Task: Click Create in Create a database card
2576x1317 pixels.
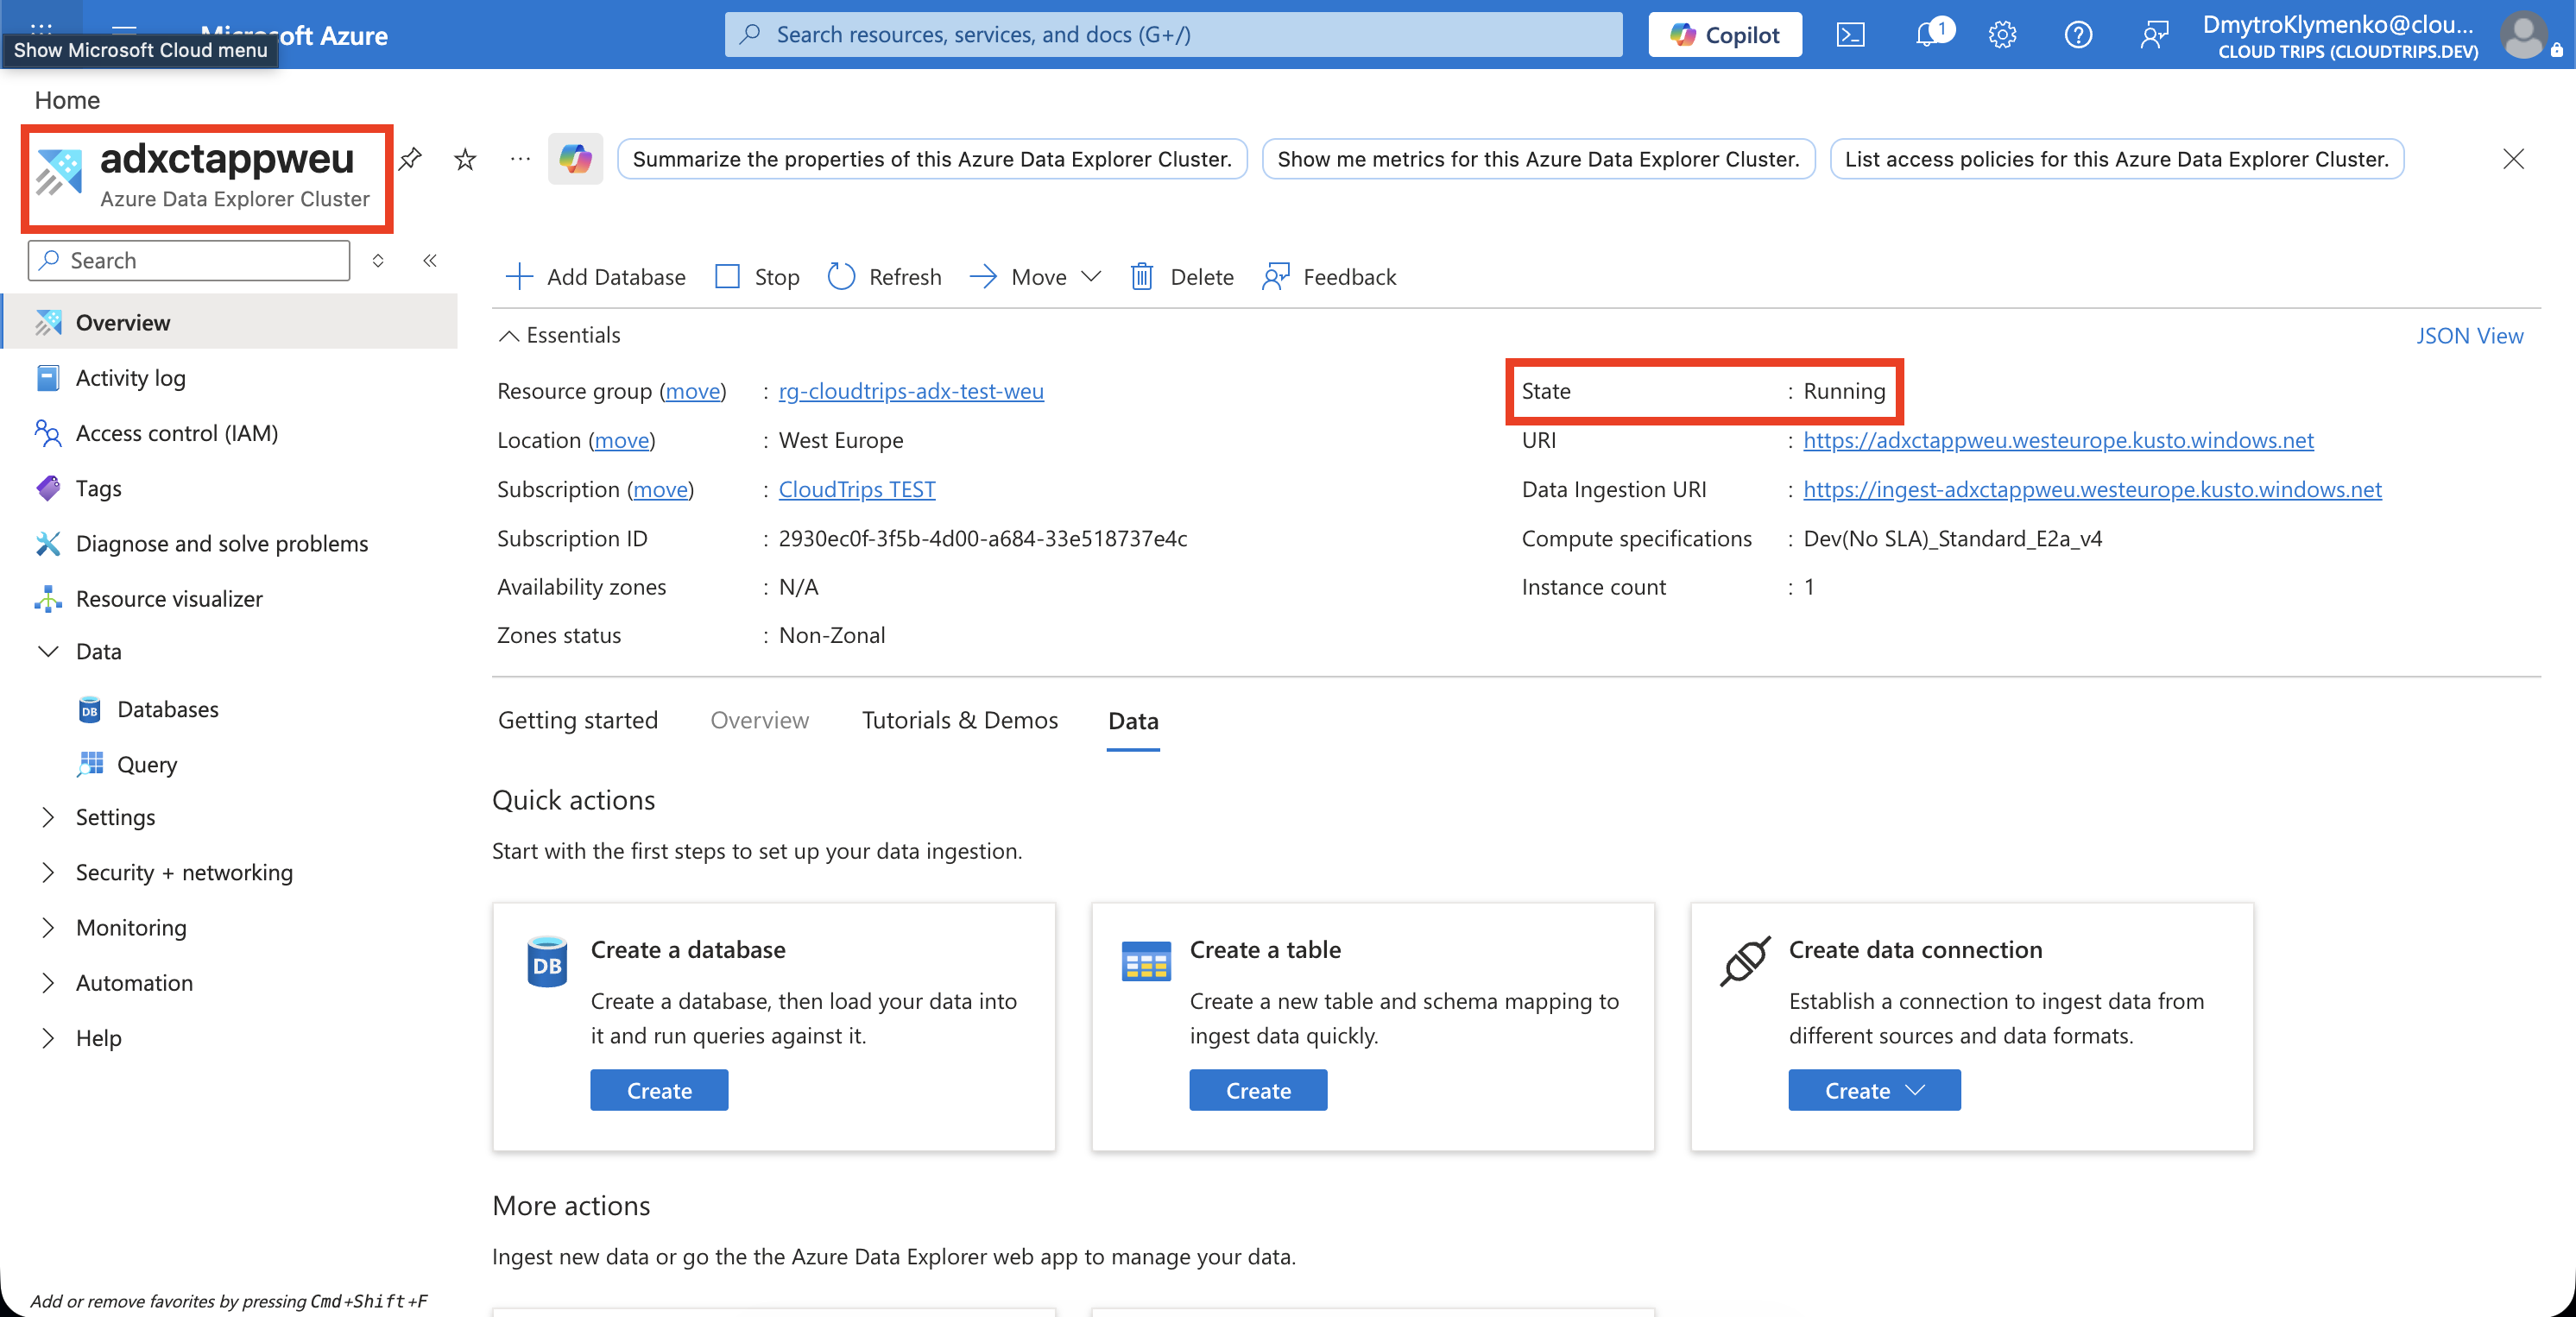Action: click(x=659, y=1090)
